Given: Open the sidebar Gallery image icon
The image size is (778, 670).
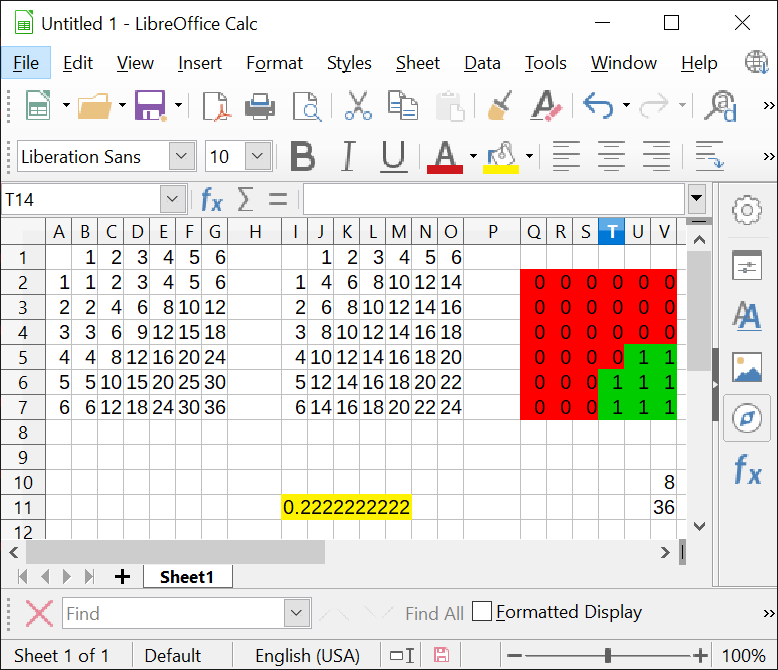Looking at the screenshot, I should click(x=746, y=367).
